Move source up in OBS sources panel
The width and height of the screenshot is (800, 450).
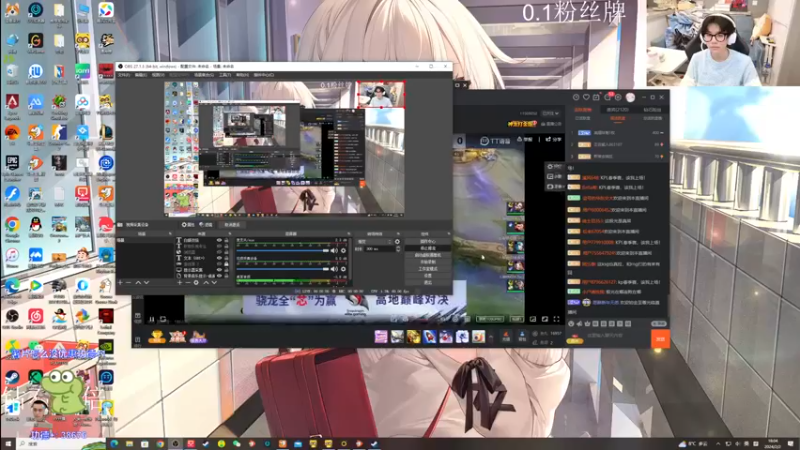pos(206,282)
